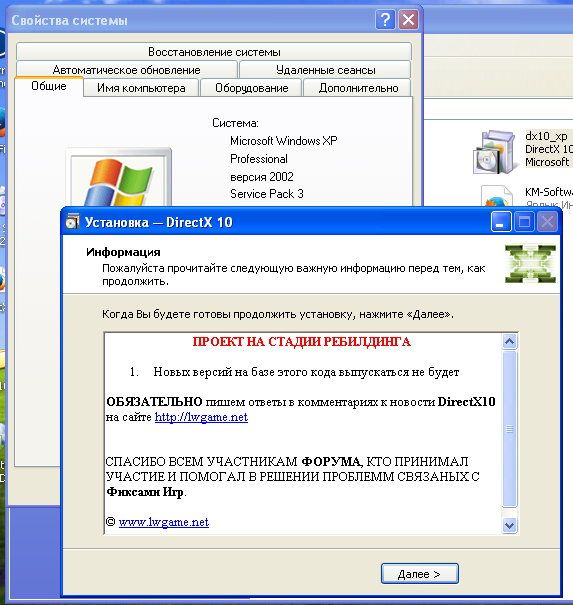This screenshot has height=605, width=573.
Task: Open the http://lwgame.net link
Action: click(201, 417)
